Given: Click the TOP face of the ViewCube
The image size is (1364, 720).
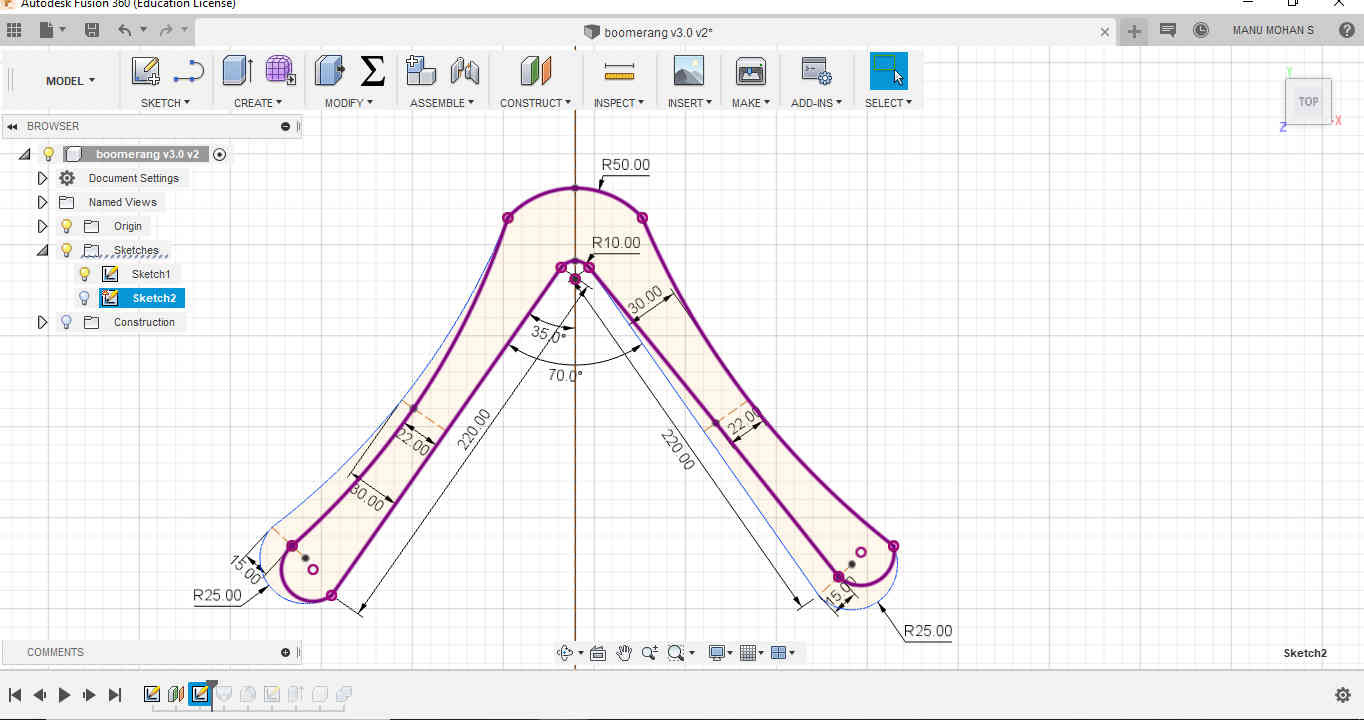Looking at the screenshot, I should pos(1308,101).
